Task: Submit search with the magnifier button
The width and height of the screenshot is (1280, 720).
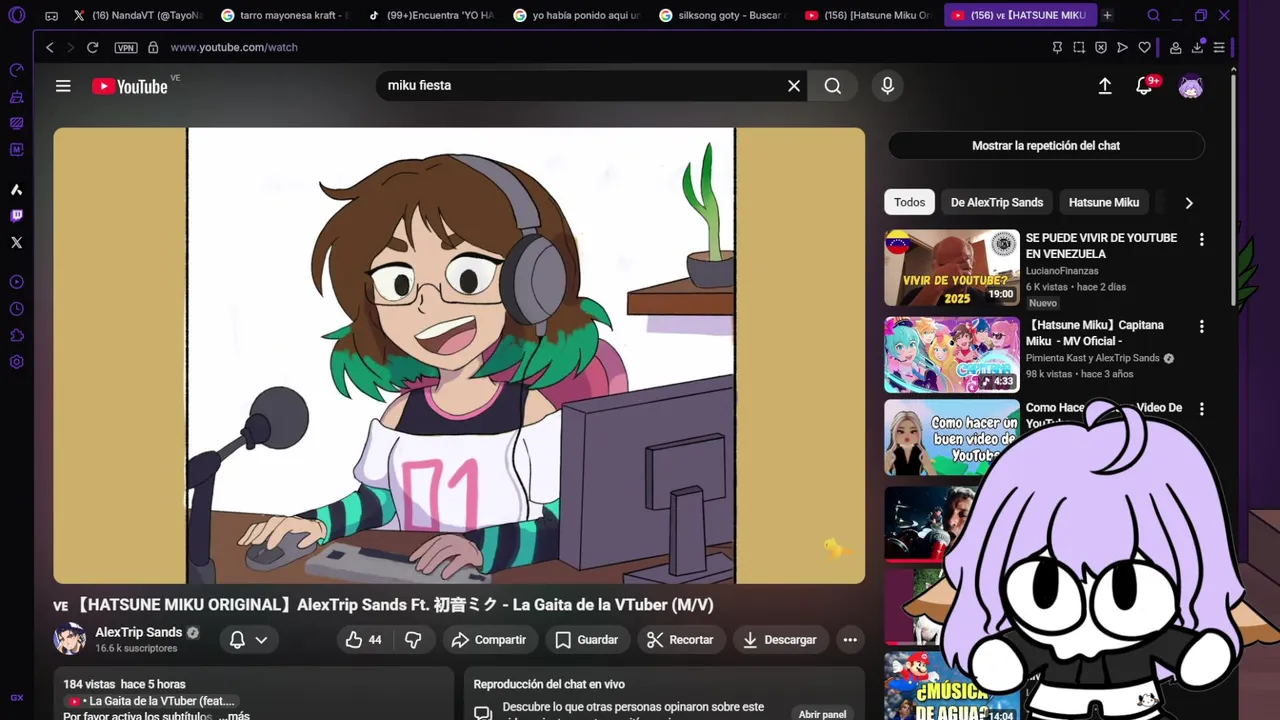Action: [833, 86]
